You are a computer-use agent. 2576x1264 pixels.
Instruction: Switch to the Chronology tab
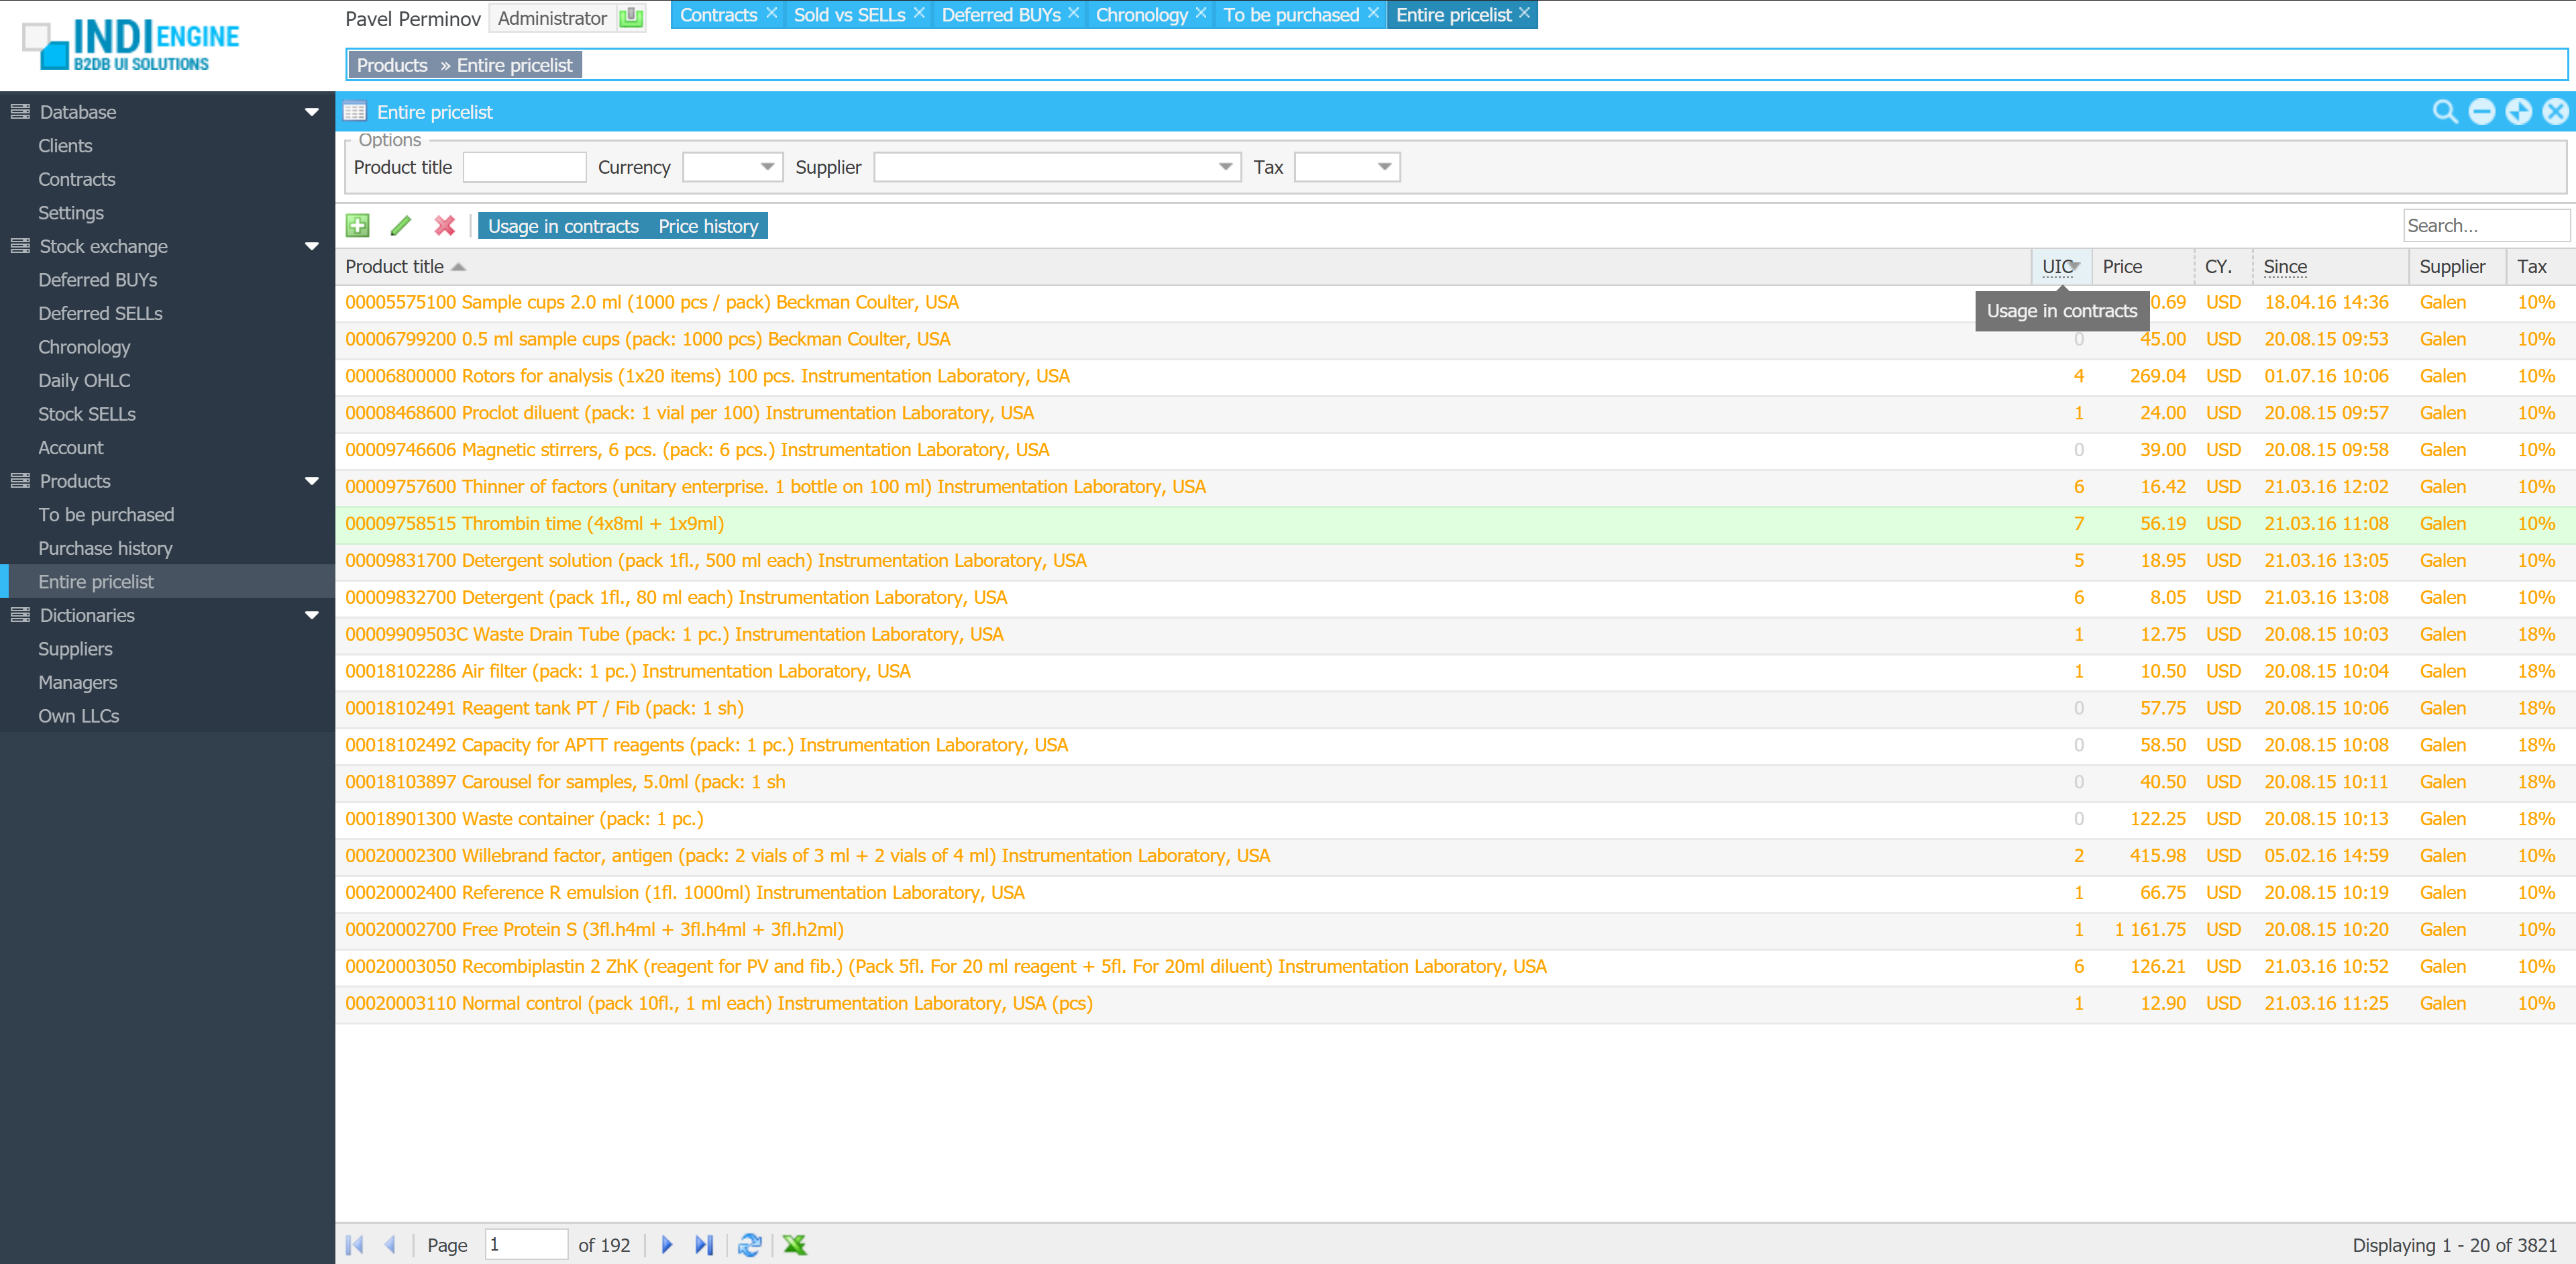1140,15
